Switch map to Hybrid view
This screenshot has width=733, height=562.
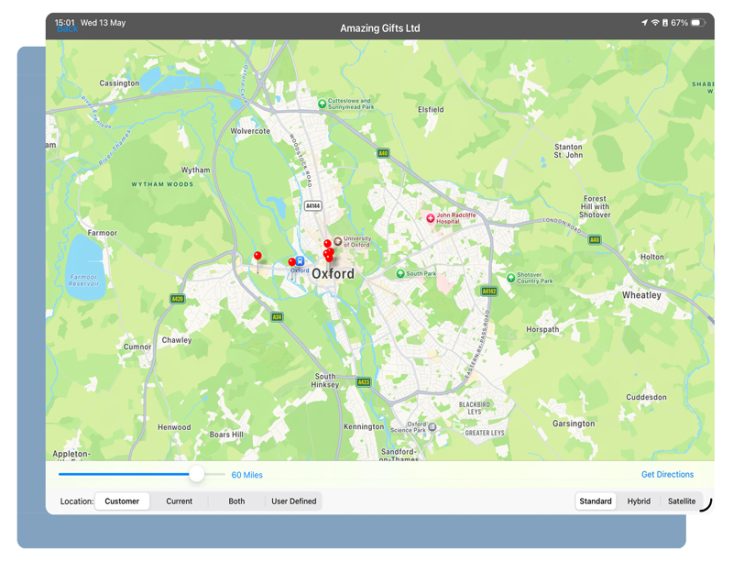tap(639, 501)
